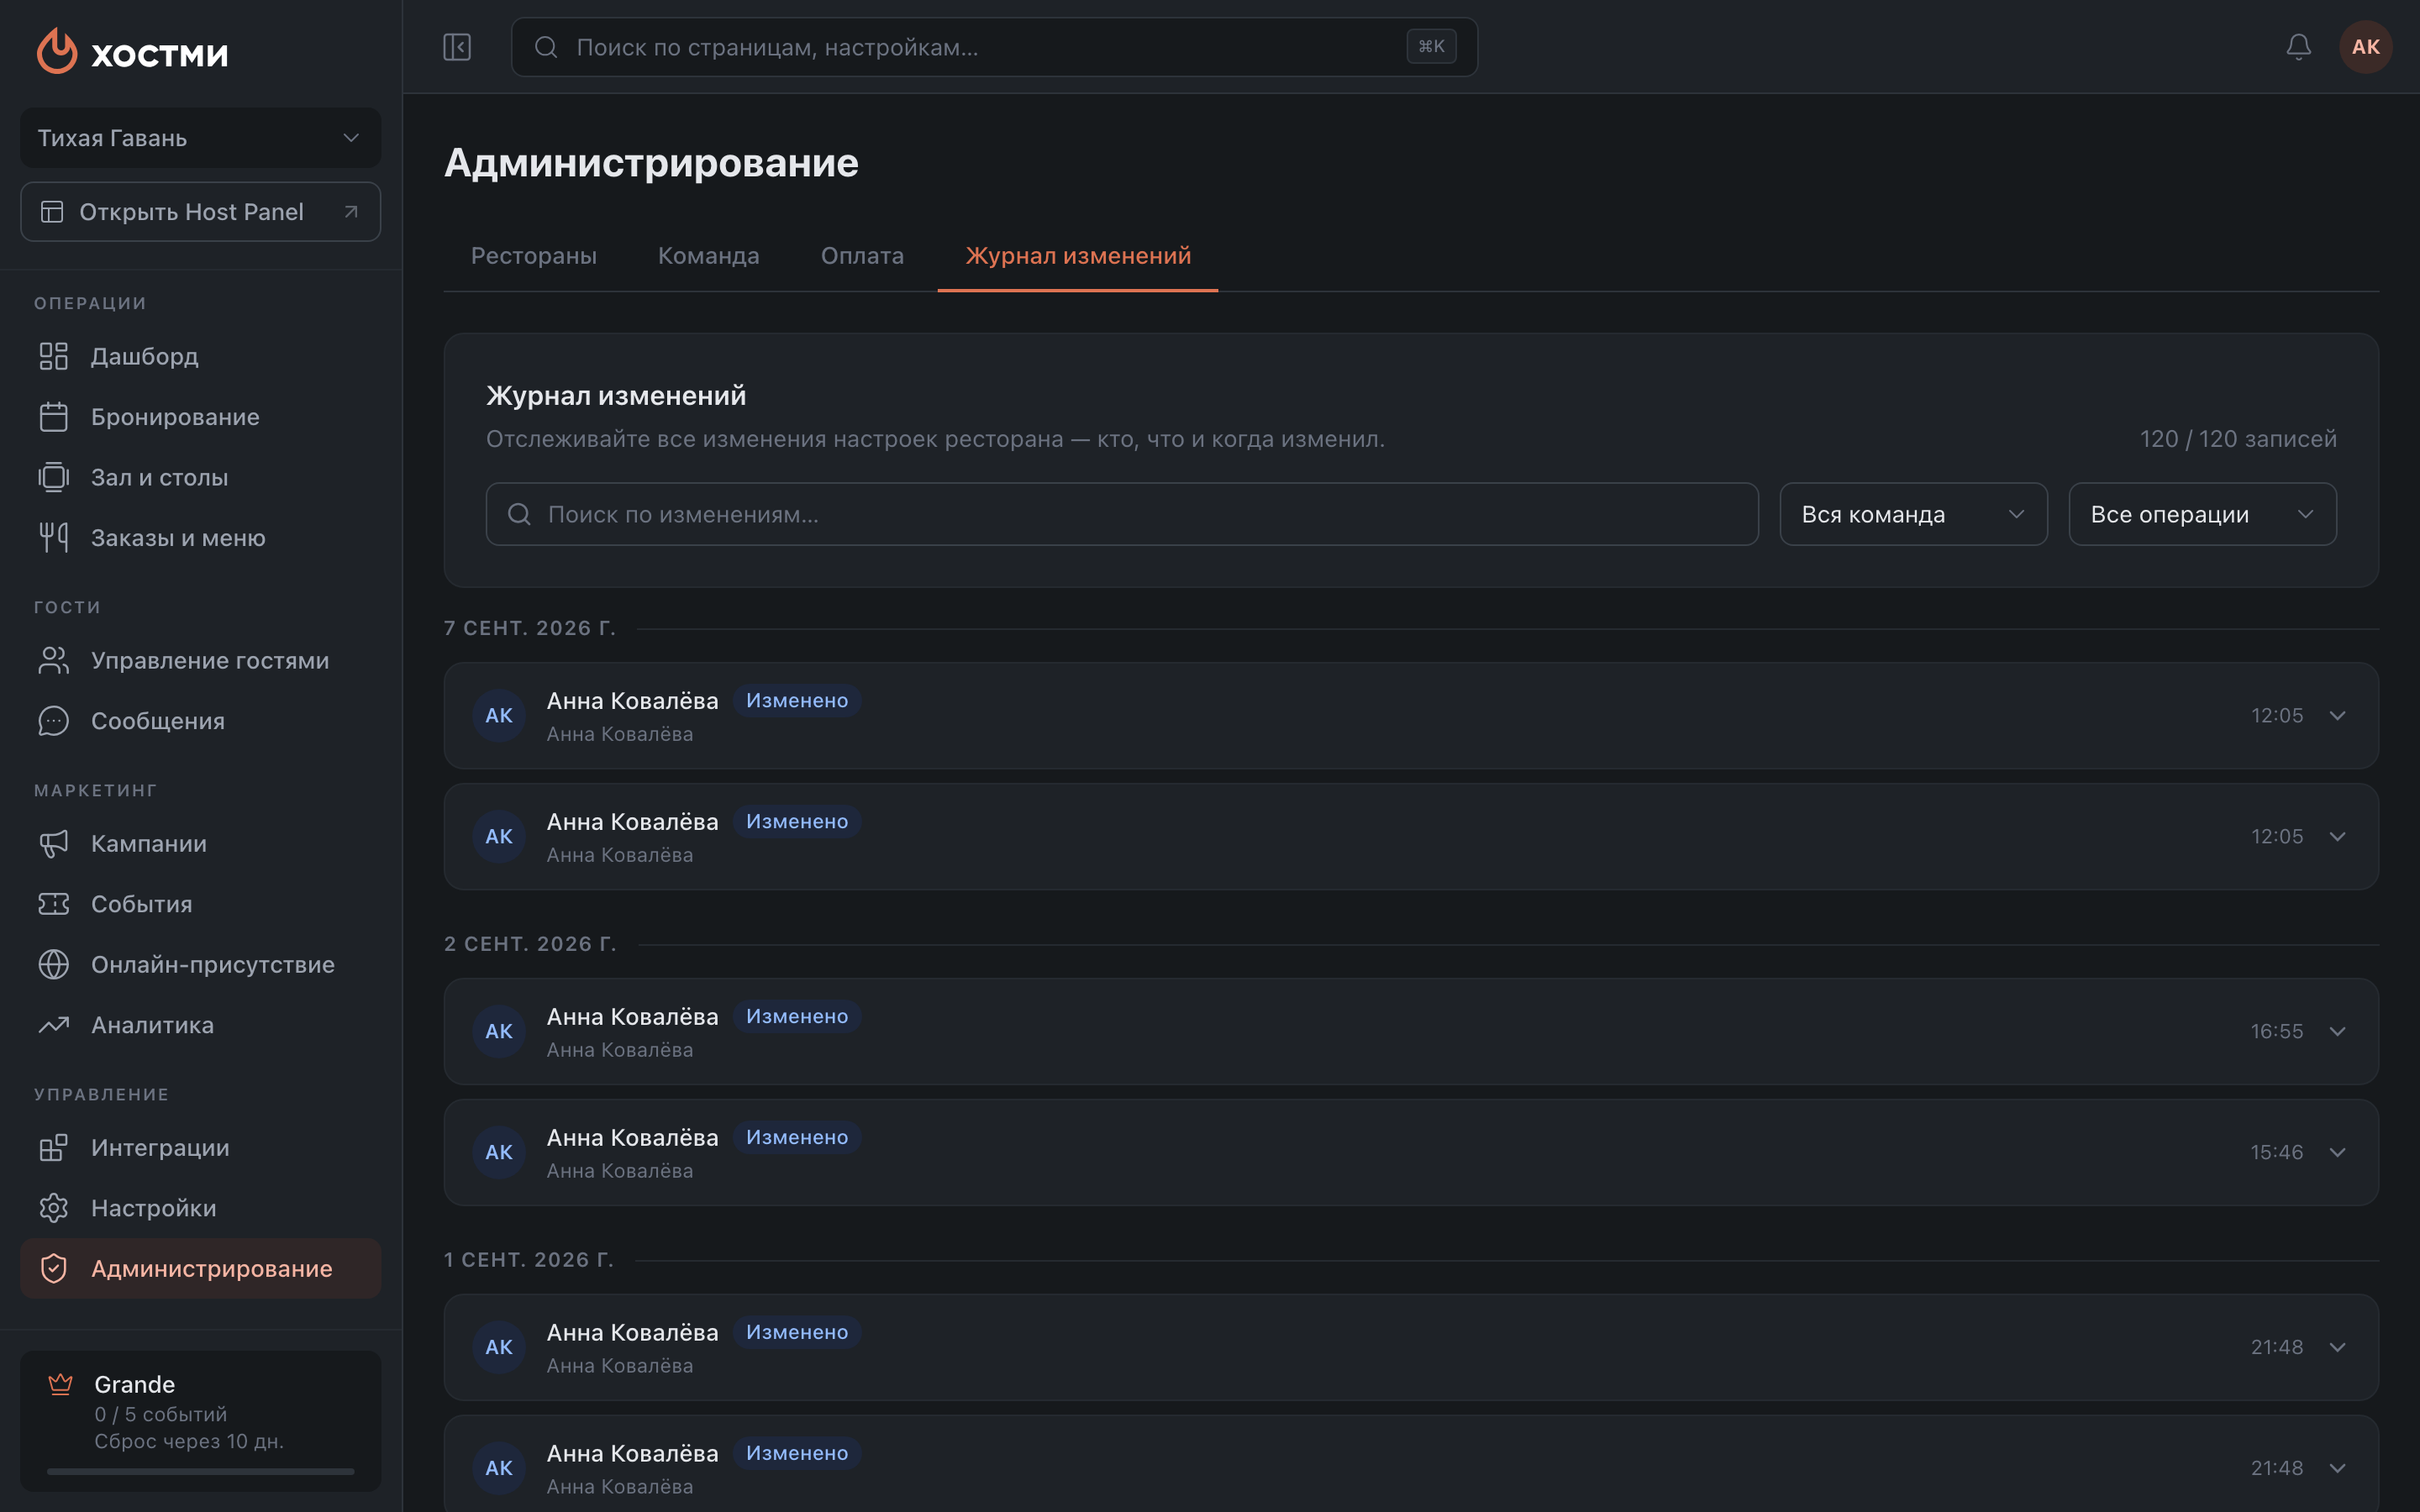Open Настройки gear section
Image resolution: width=2420 pixels, height=1512 pixels.
click(x=200, y=1208)
